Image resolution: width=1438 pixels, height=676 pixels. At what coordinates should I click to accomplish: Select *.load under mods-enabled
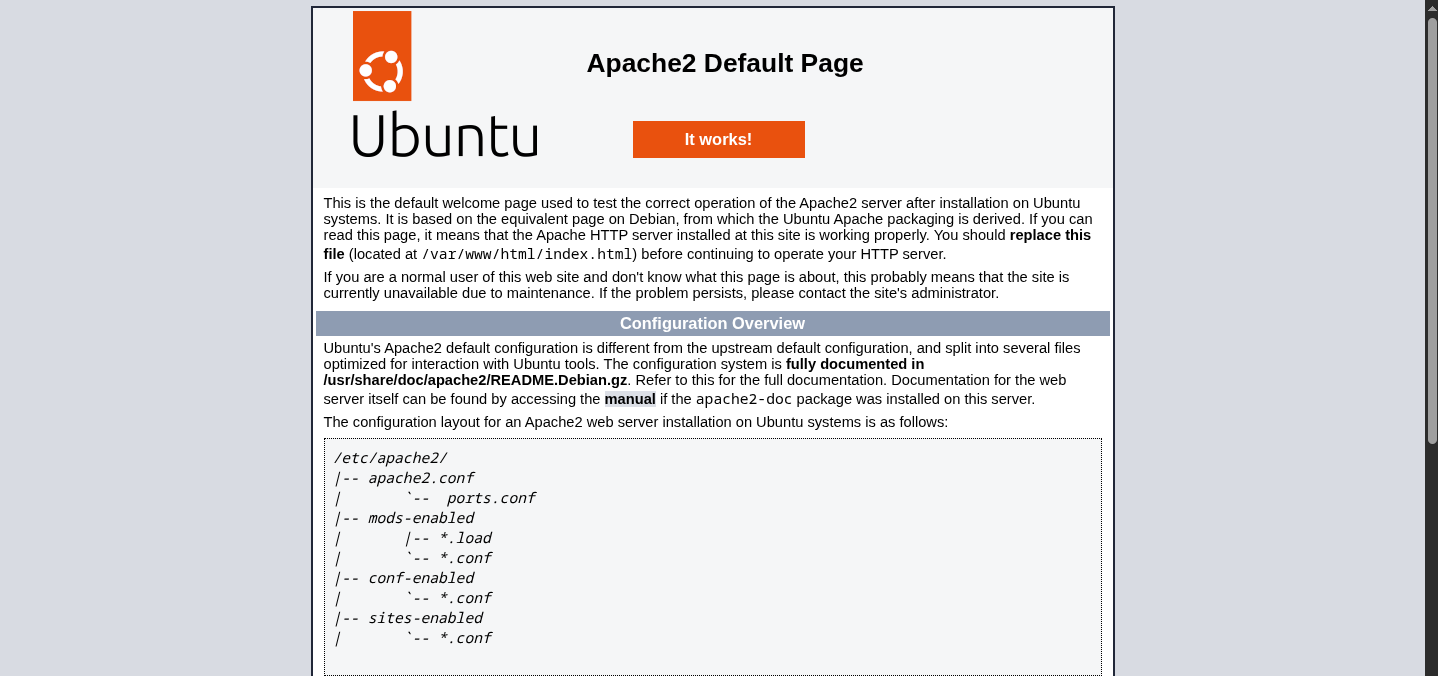465,538
